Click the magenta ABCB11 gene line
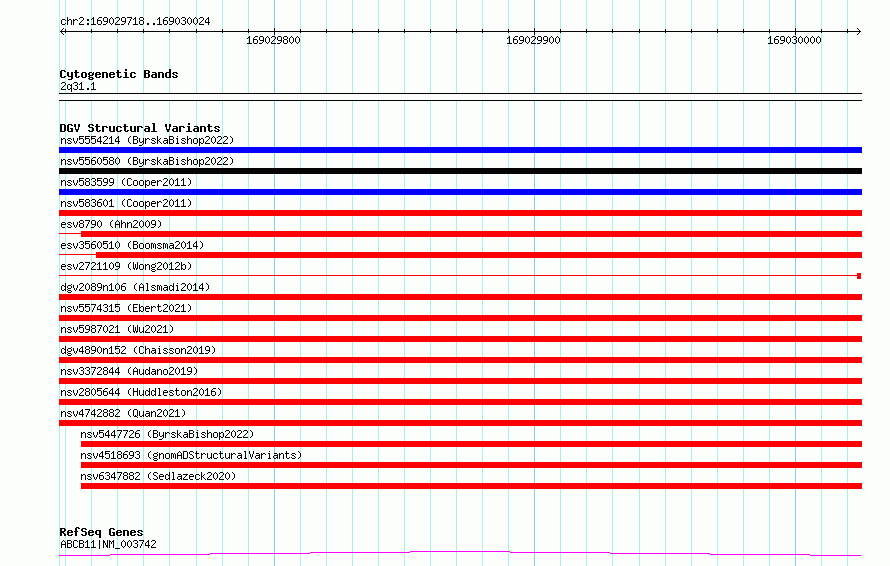 pos(460,553)
